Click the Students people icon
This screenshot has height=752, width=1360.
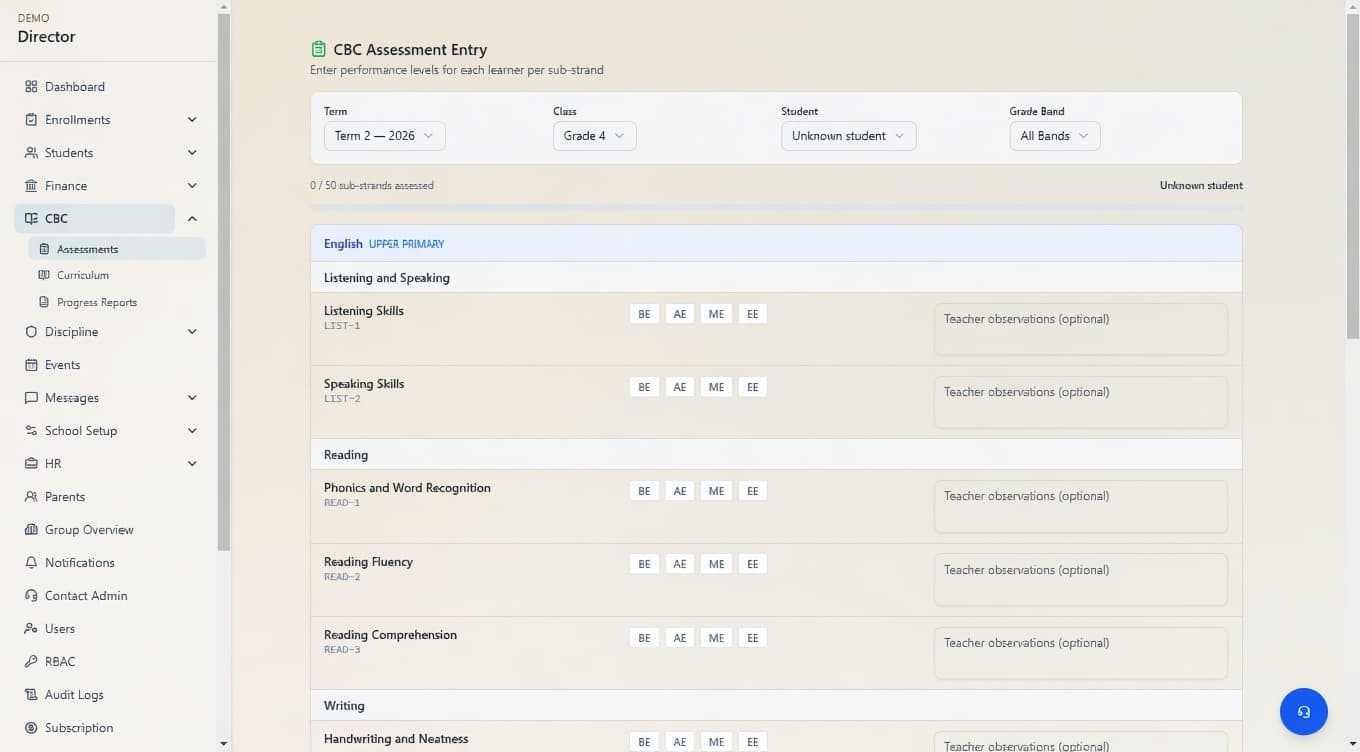pos(31,153)
